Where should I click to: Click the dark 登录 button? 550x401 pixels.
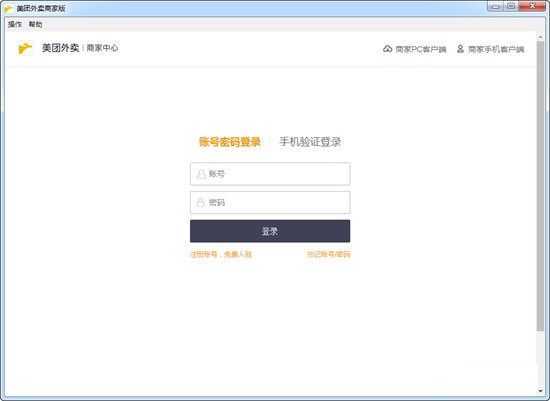coord(270,231)
